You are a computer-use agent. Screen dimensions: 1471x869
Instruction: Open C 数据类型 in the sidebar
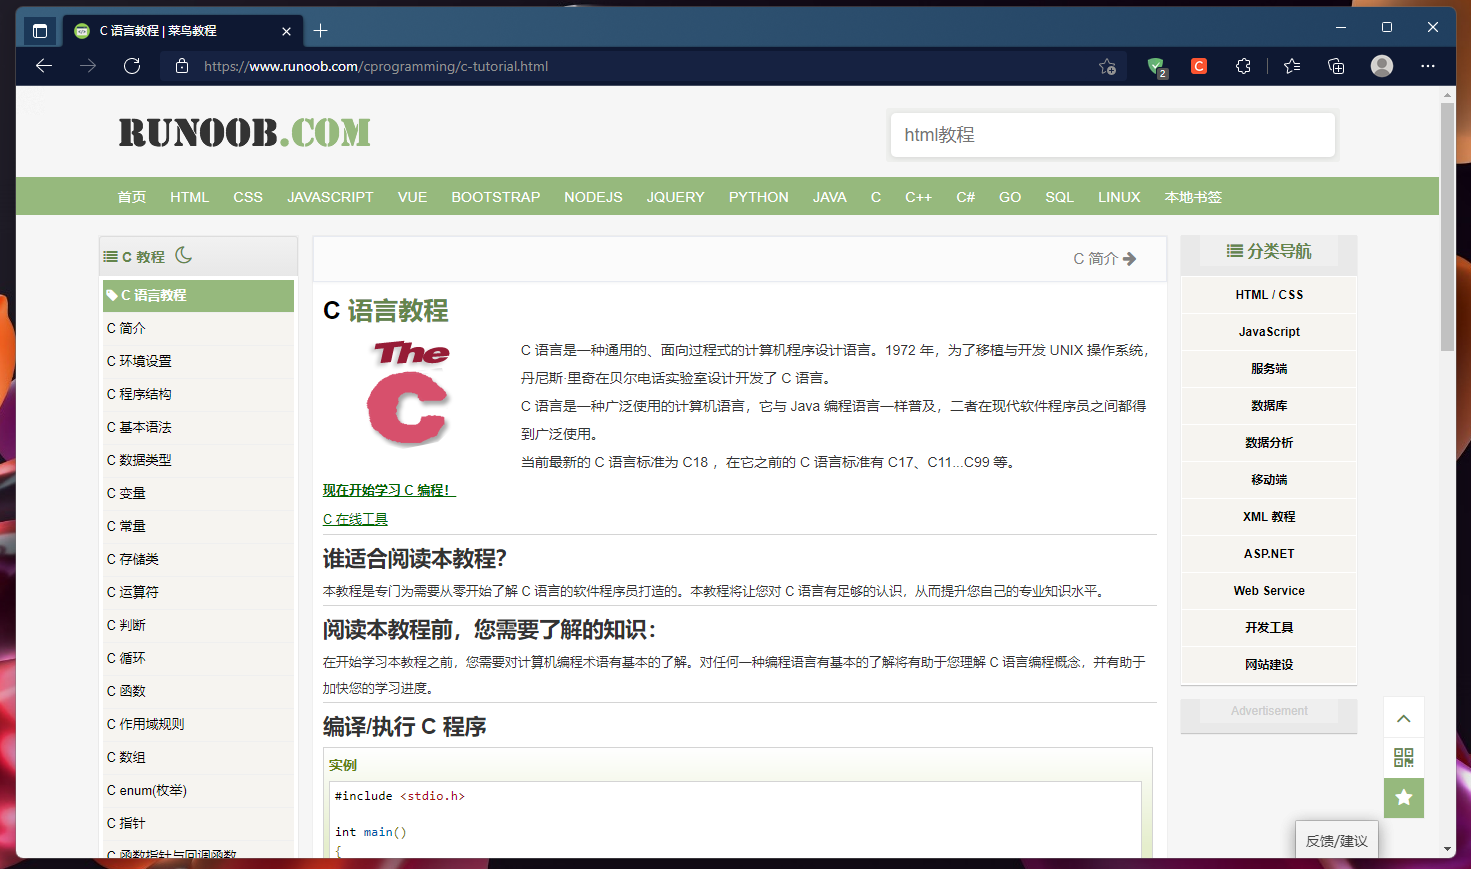coord(198,460)
